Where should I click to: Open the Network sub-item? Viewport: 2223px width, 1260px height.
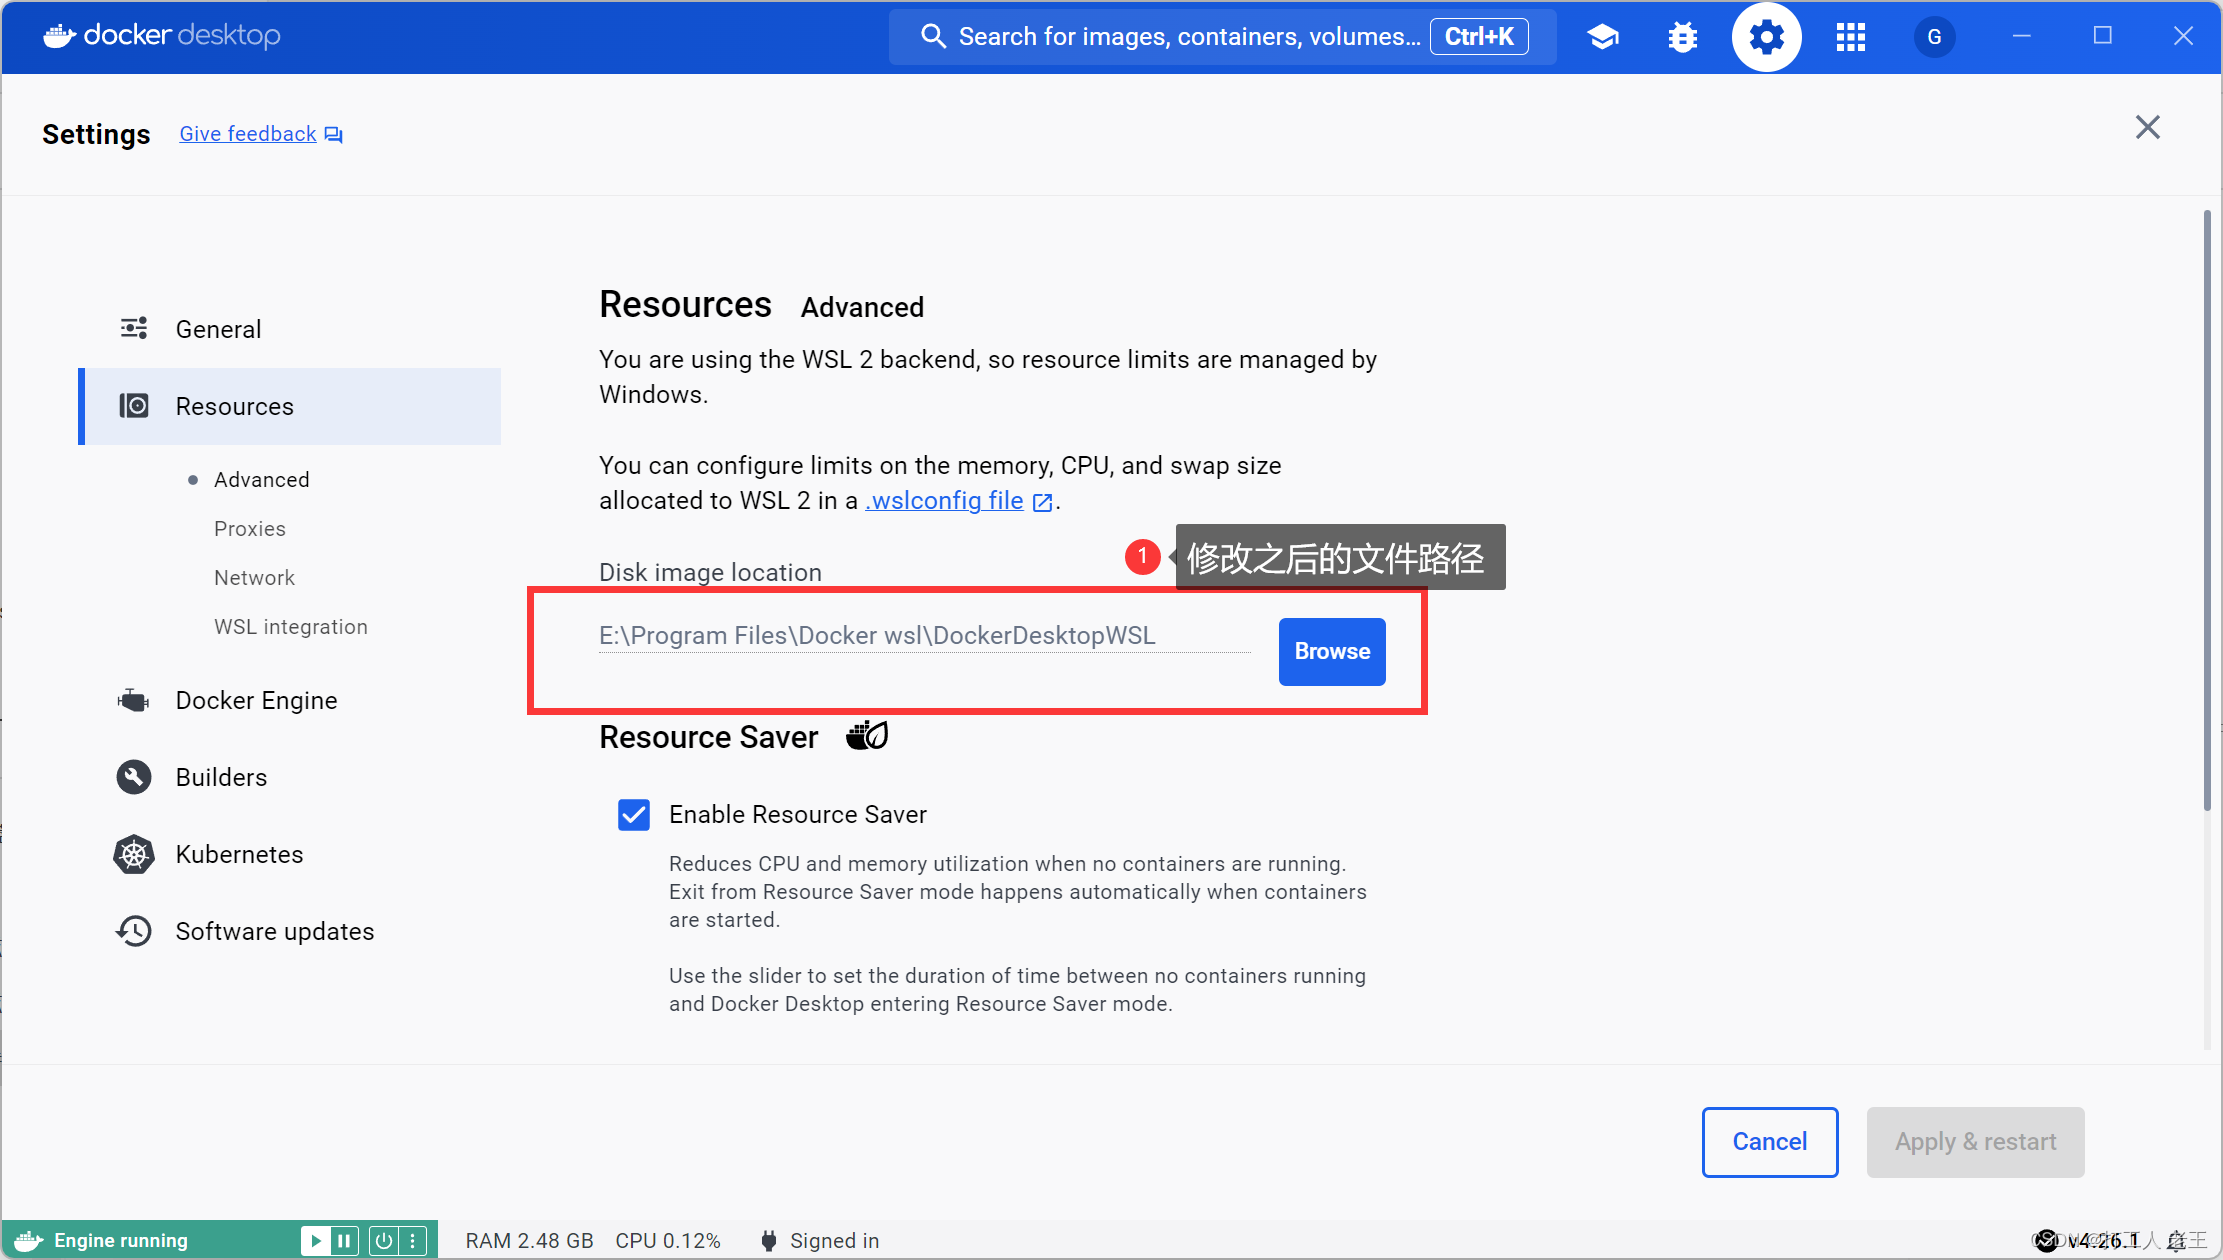[x=254, y=578]
